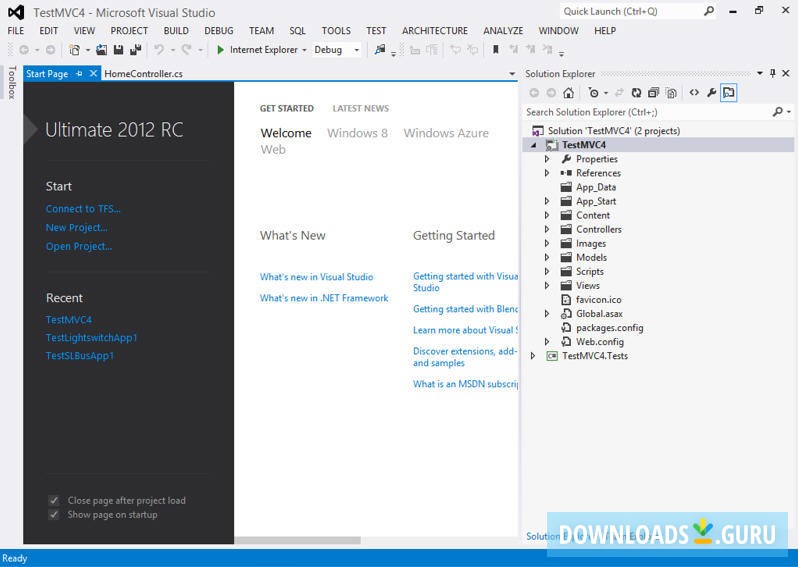Open the document tabs list dropdown arrow

pos(512,74)
